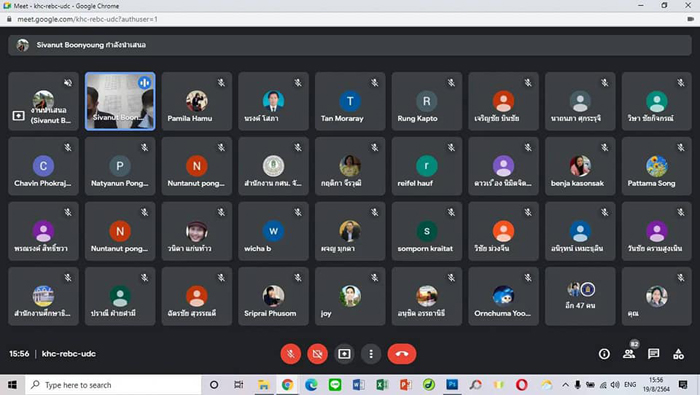Toggle the camera off button
This screenshot has width=700, height=395.
[x=317, y=354]
